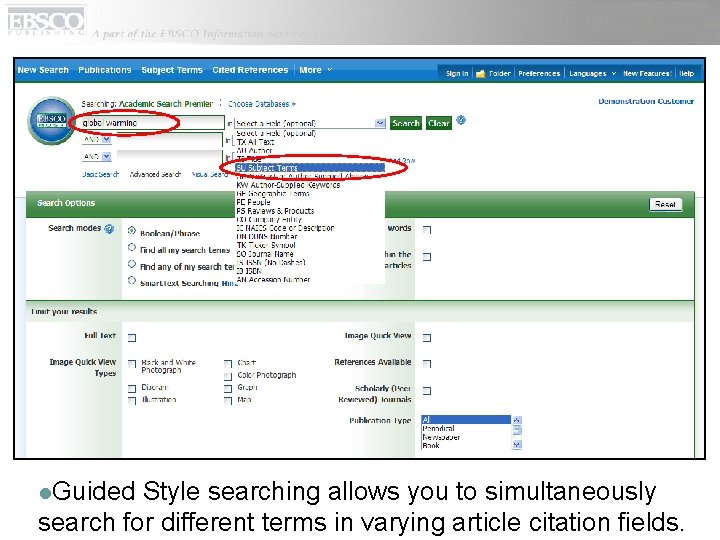Tick the Full Text checkbox

click(132, 338)
